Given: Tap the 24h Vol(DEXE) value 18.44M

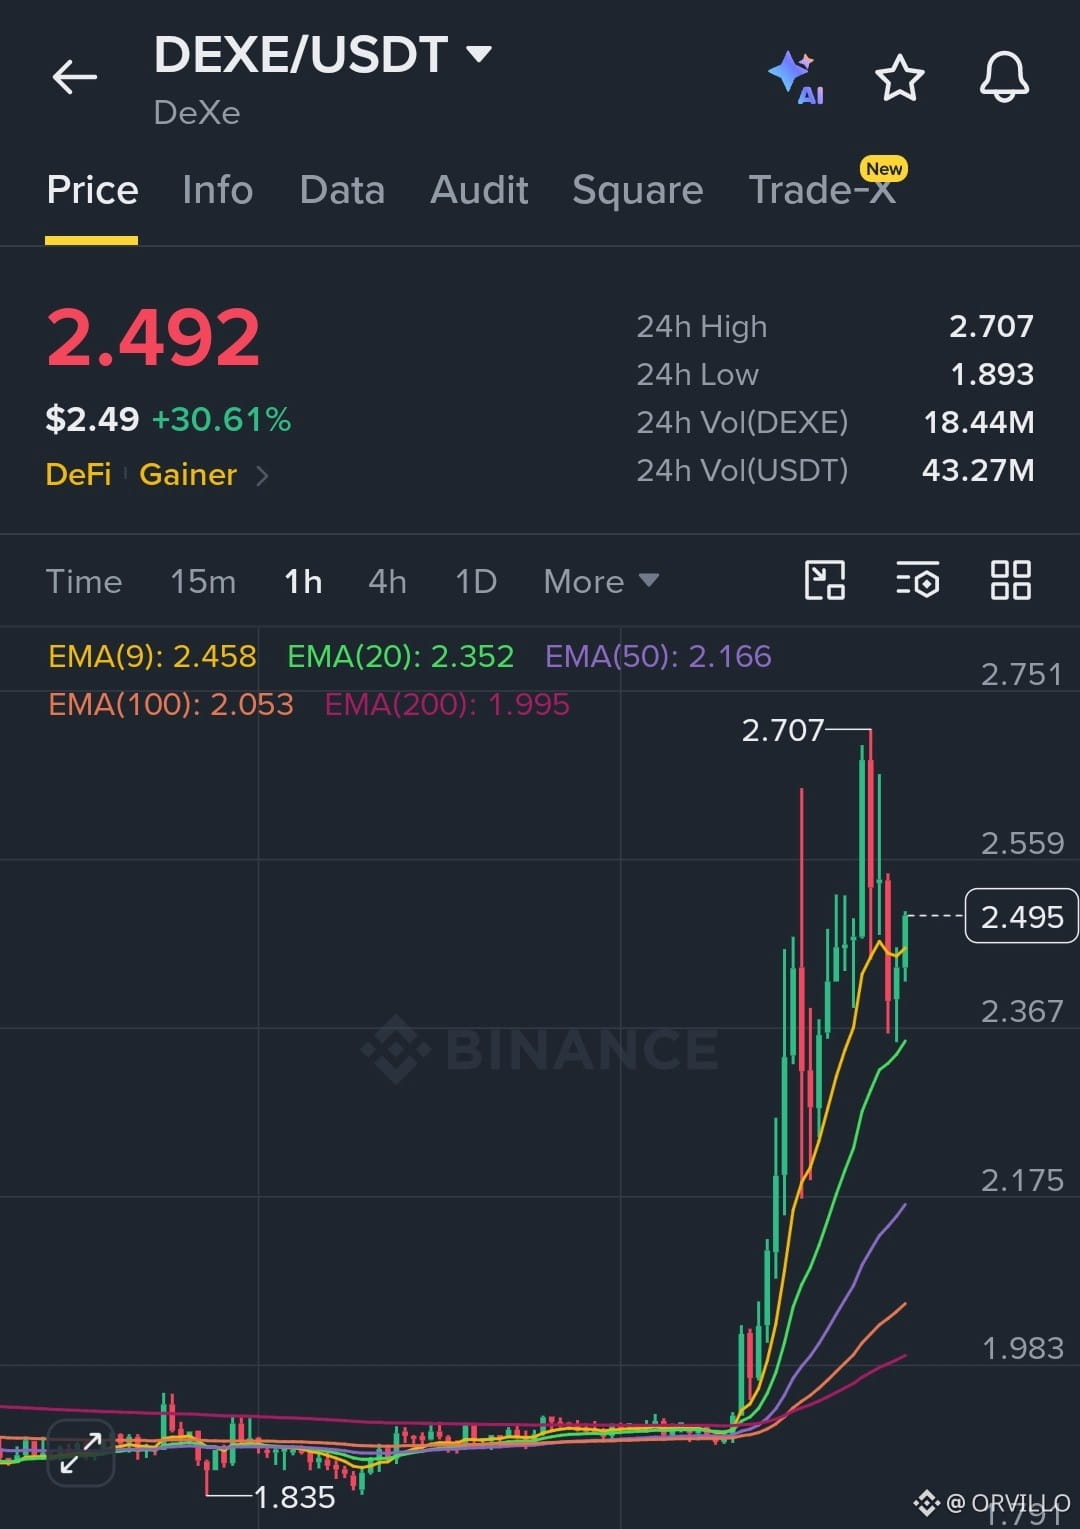Looking at the screenshot, I should tap(978, 422).
